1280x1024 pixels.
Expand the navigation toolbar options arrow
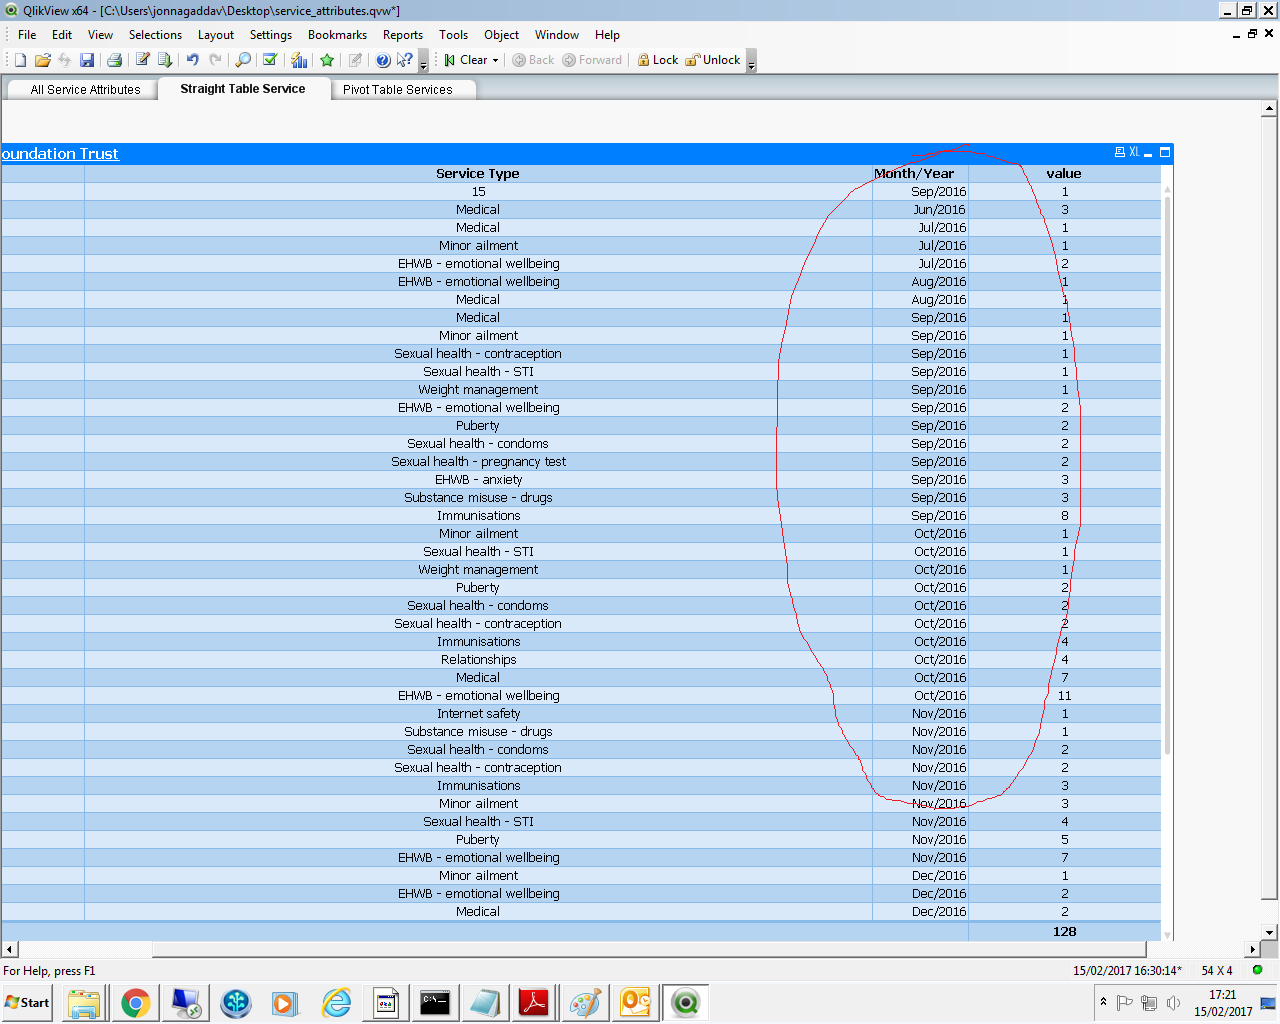tap(751, 61)
